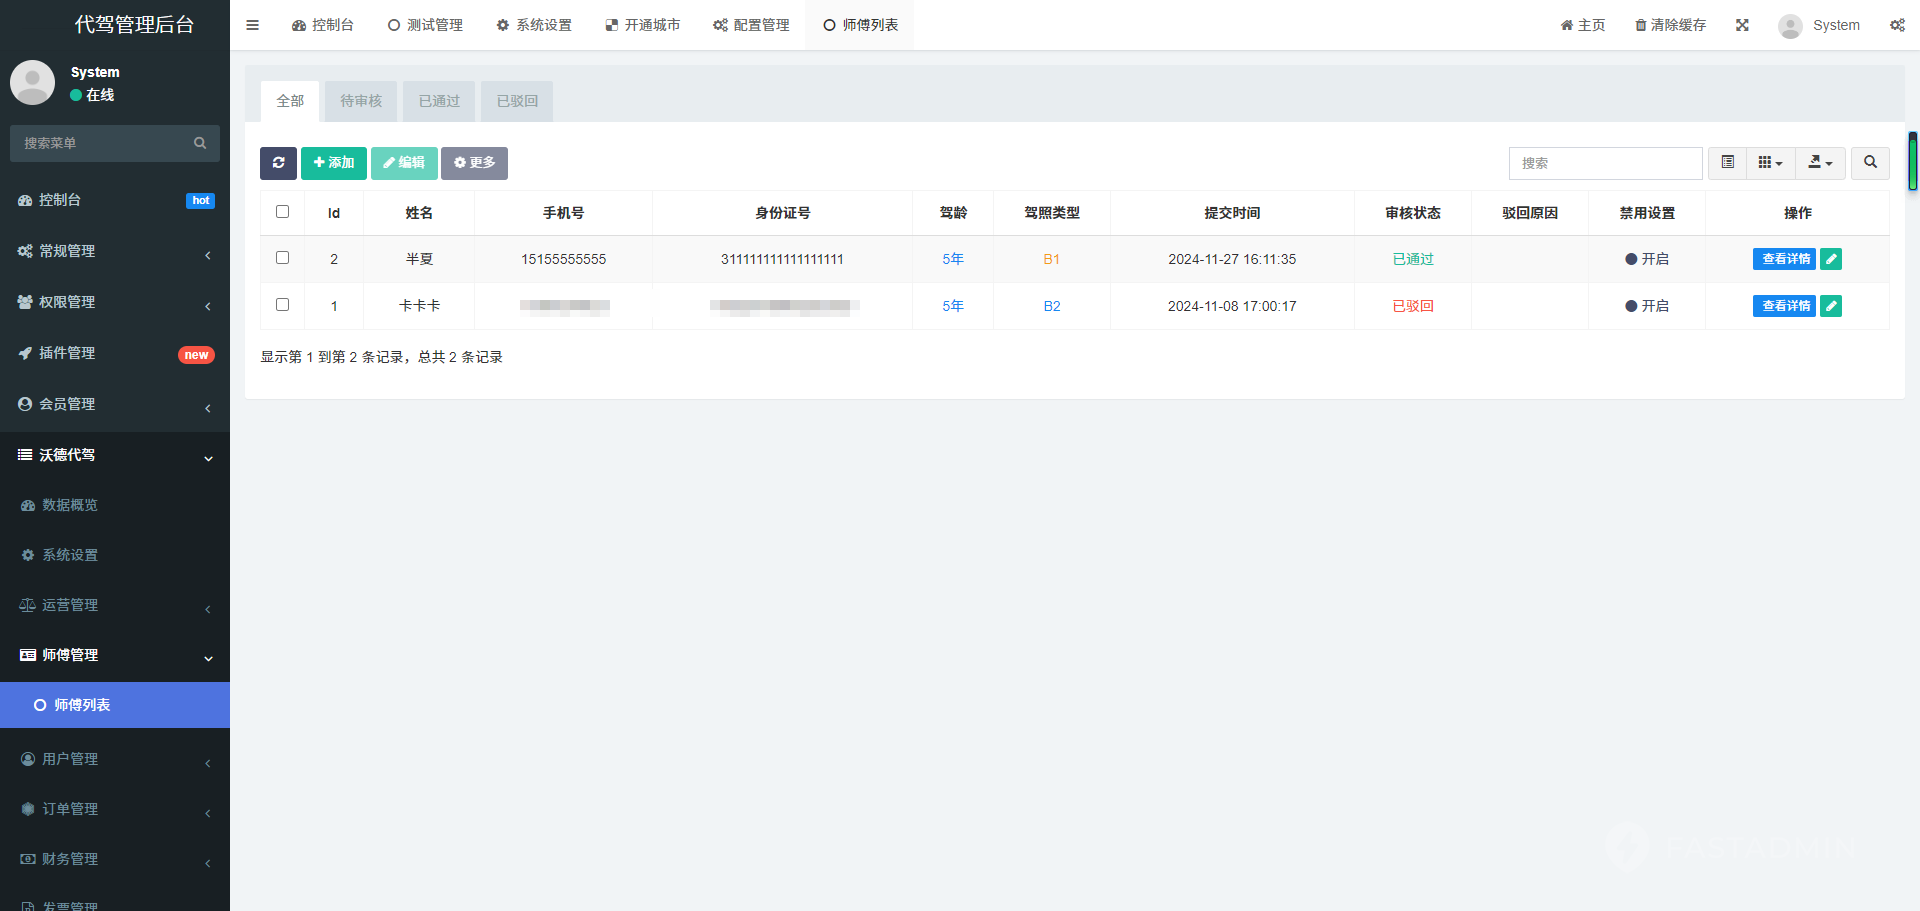Click the green edit pencil for row 半夏
Viewport: 1920px width, 911px height.
point(1831,259)
